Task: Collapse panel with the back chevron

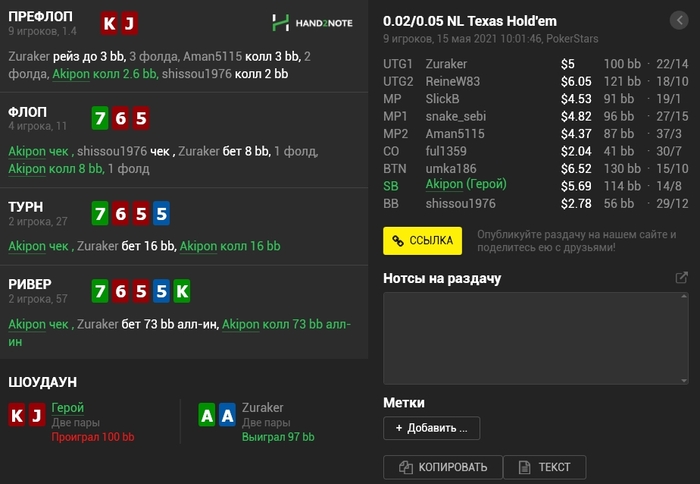Action: click(x=676, y=20)
